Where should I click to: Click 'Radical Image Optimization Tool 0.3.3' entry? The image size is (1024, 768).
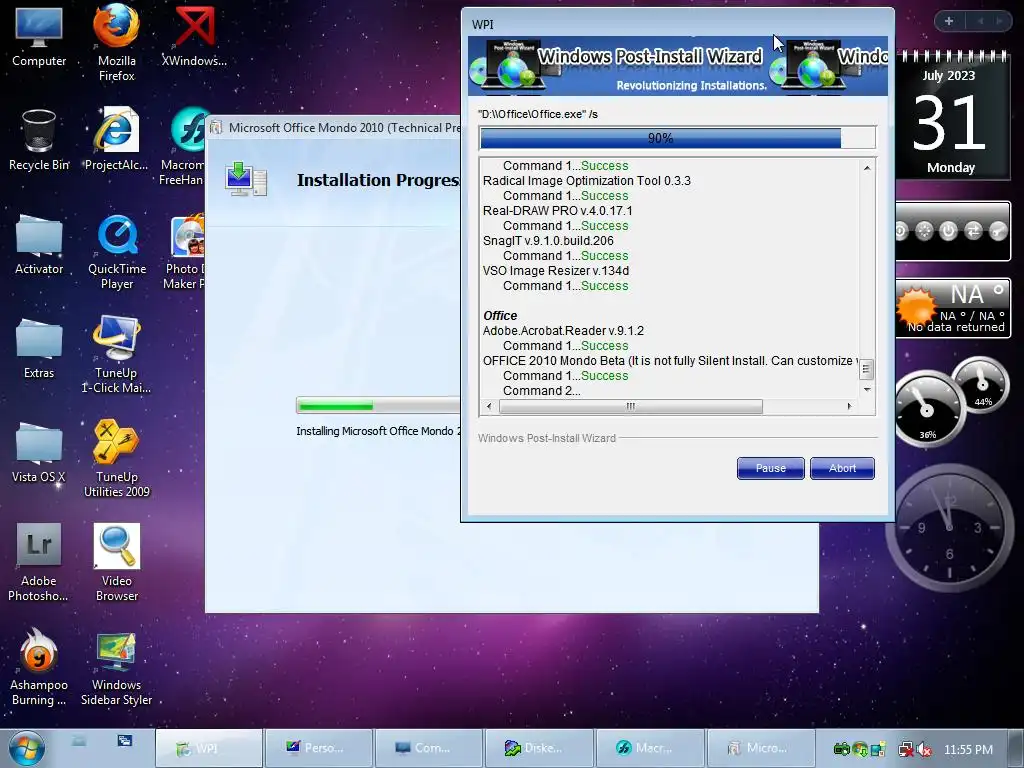point(586,181)
